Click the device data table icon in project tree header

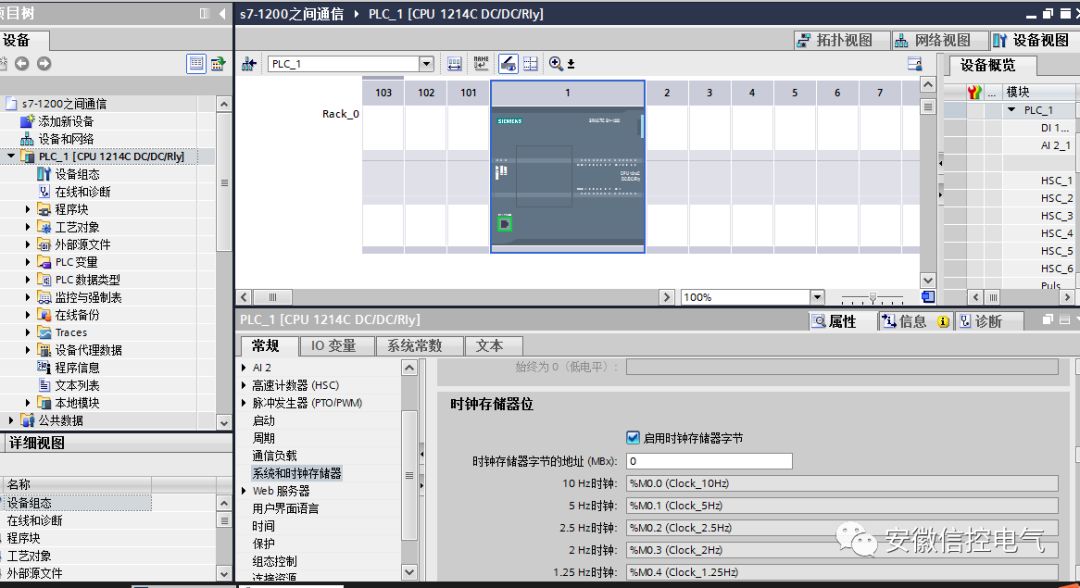(x=196, y=63)
